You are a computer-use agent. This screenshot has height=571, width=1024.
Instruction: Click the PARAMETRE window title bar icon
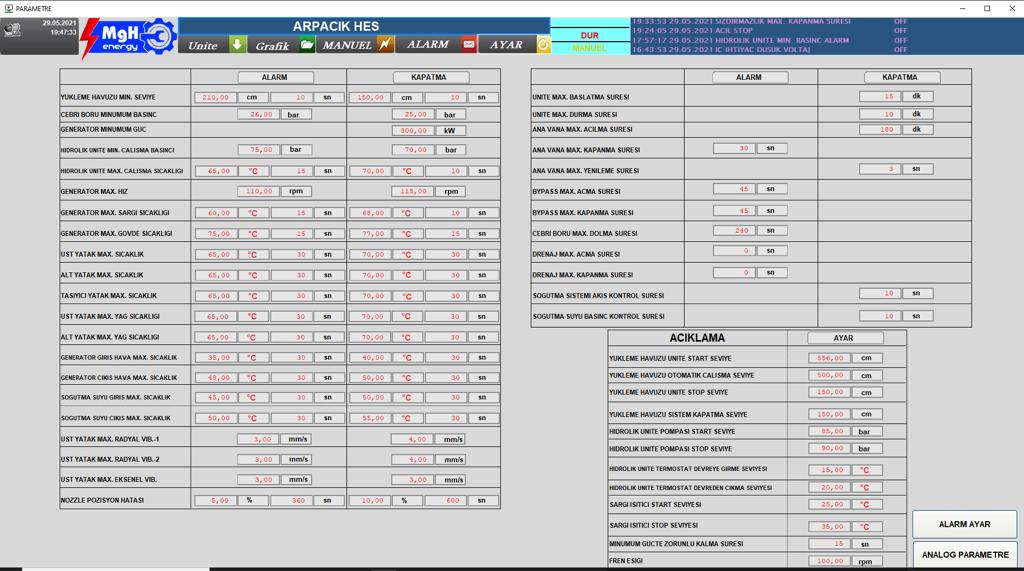(8, 8)
